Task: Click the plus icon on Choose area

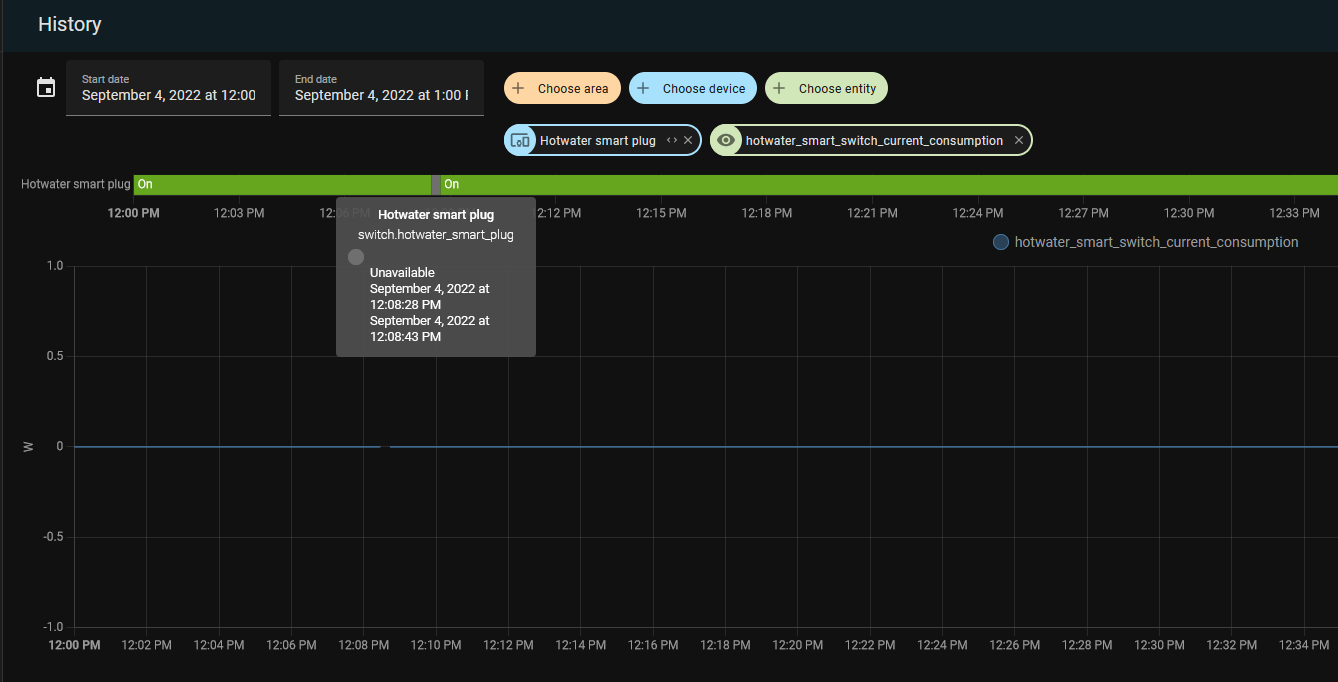Action: point(517,88)
